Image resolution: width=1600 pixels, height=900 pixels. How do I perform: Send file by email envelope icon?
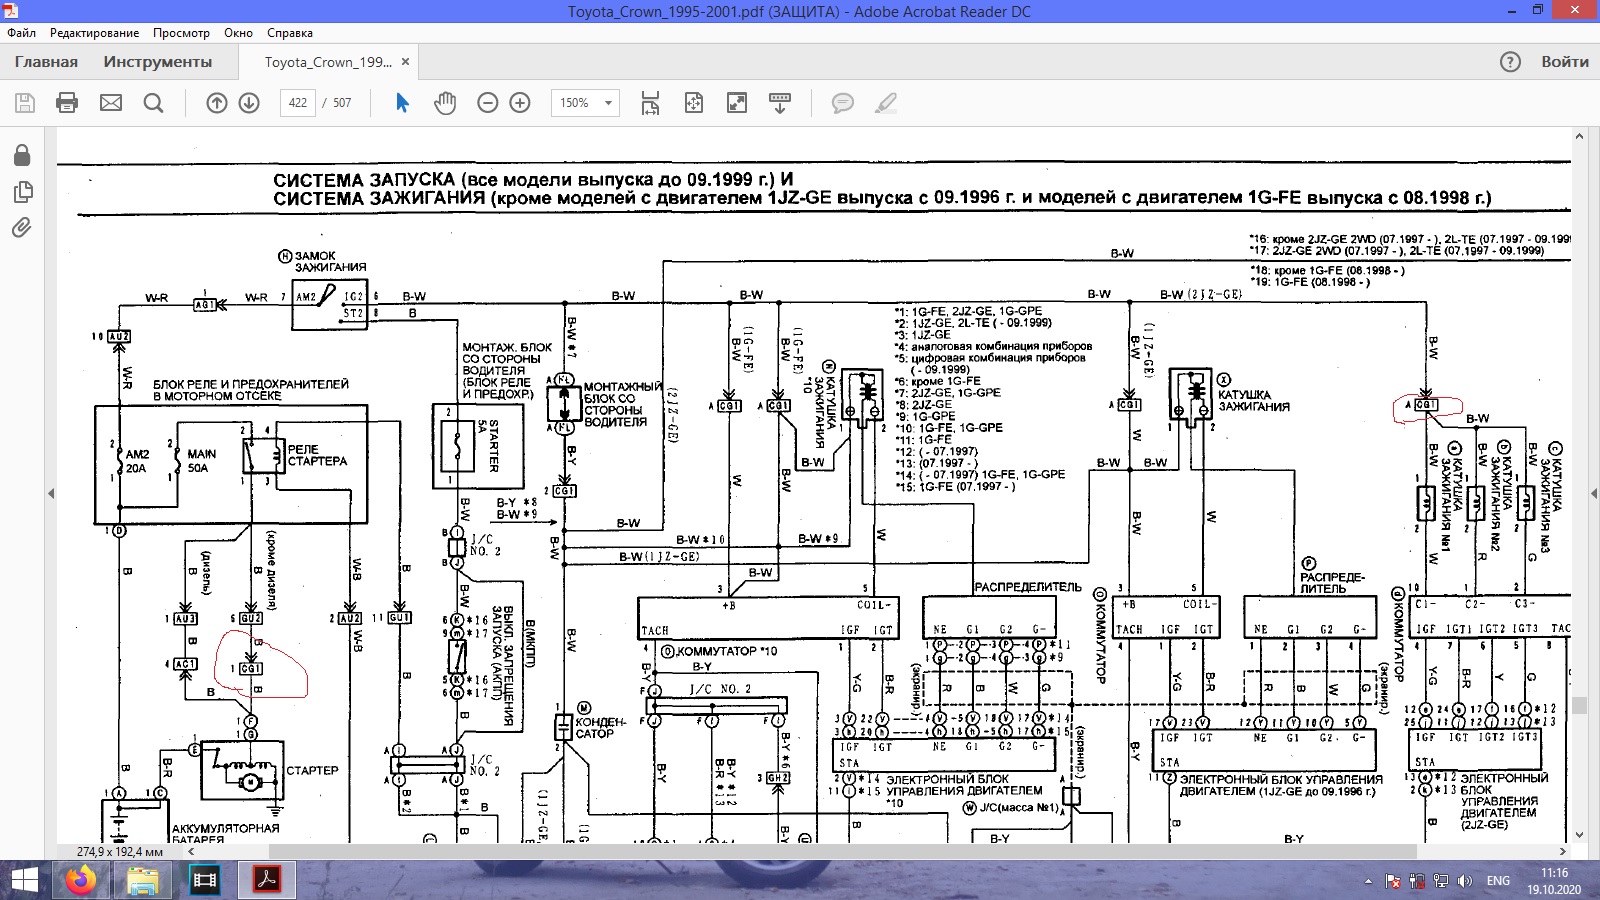click(111, 102)
